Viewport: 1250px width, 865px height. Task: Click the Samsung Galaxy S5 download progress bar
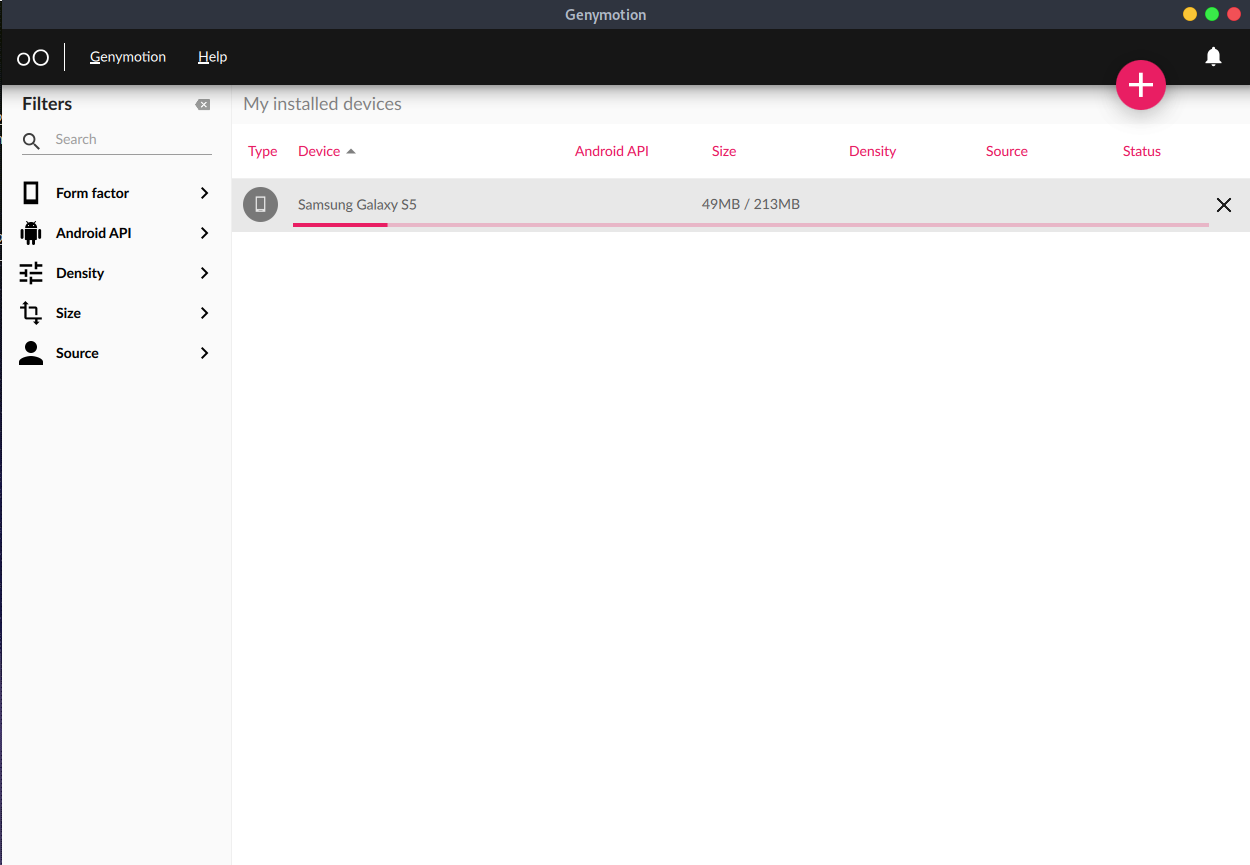point(751,225)
